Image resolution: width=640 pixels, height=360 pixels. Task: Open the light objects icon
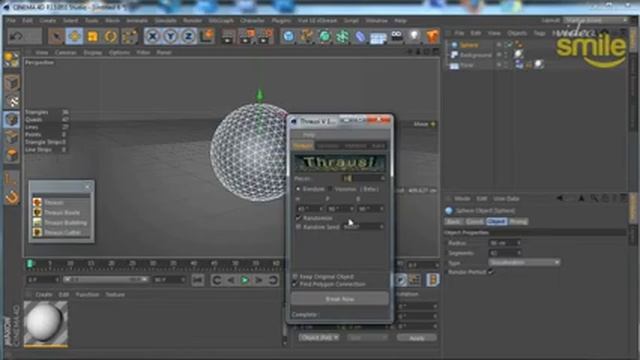tap(415, 37)
